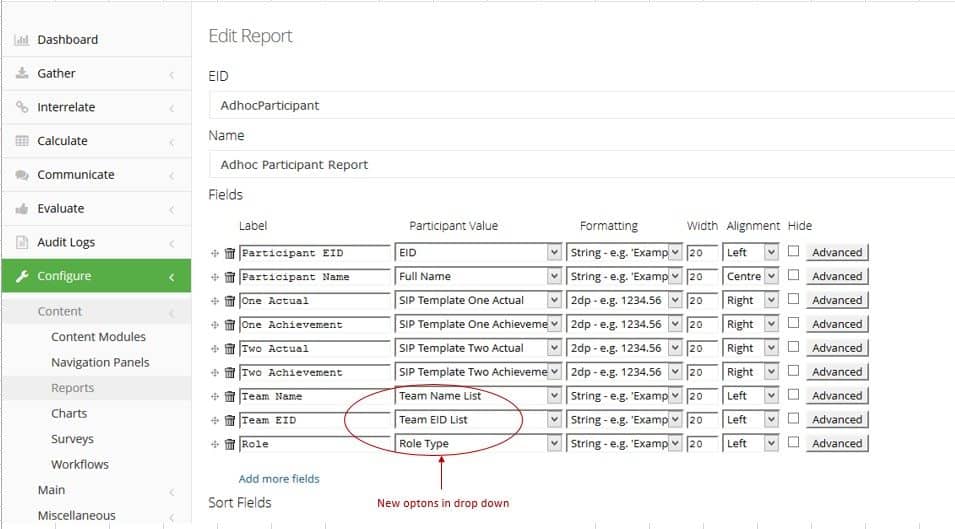
Task: Click the Communicate speech bubble icon
Action: click(21, 175)
